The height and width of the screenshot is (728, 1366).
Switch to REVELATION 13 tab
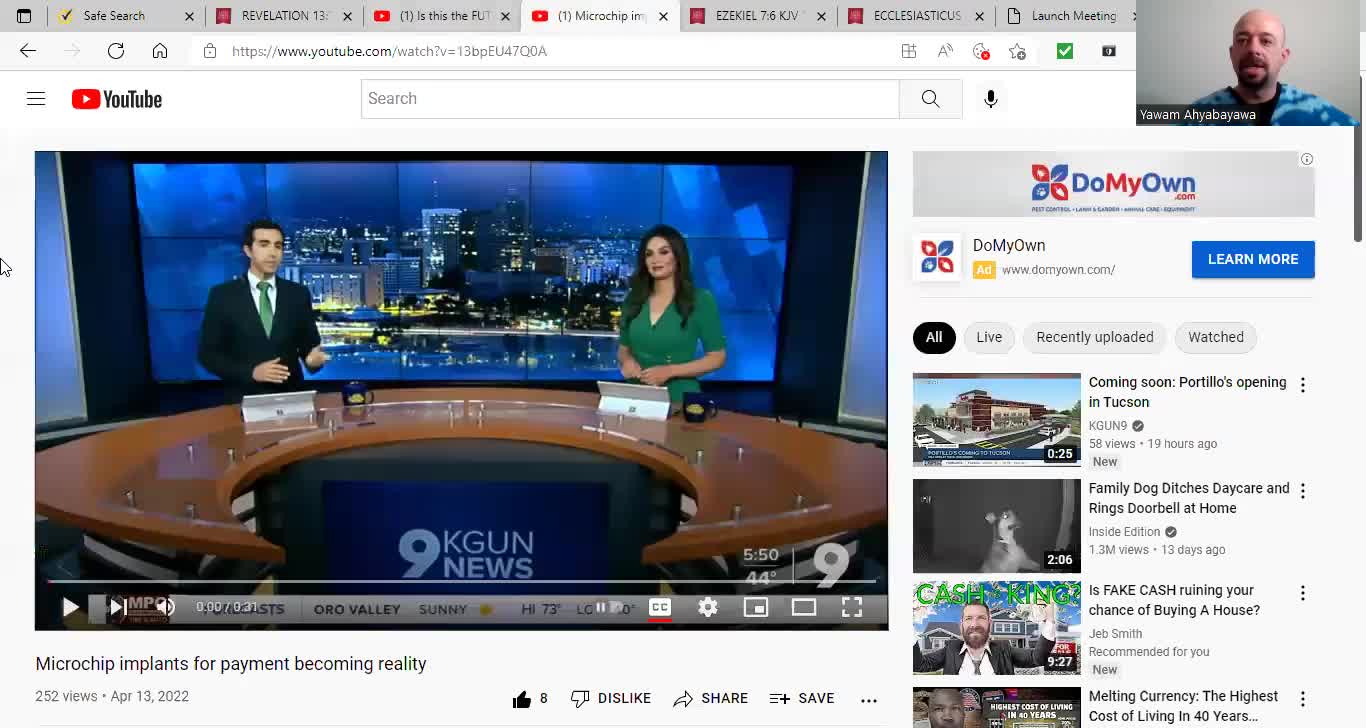coord(283,16)
